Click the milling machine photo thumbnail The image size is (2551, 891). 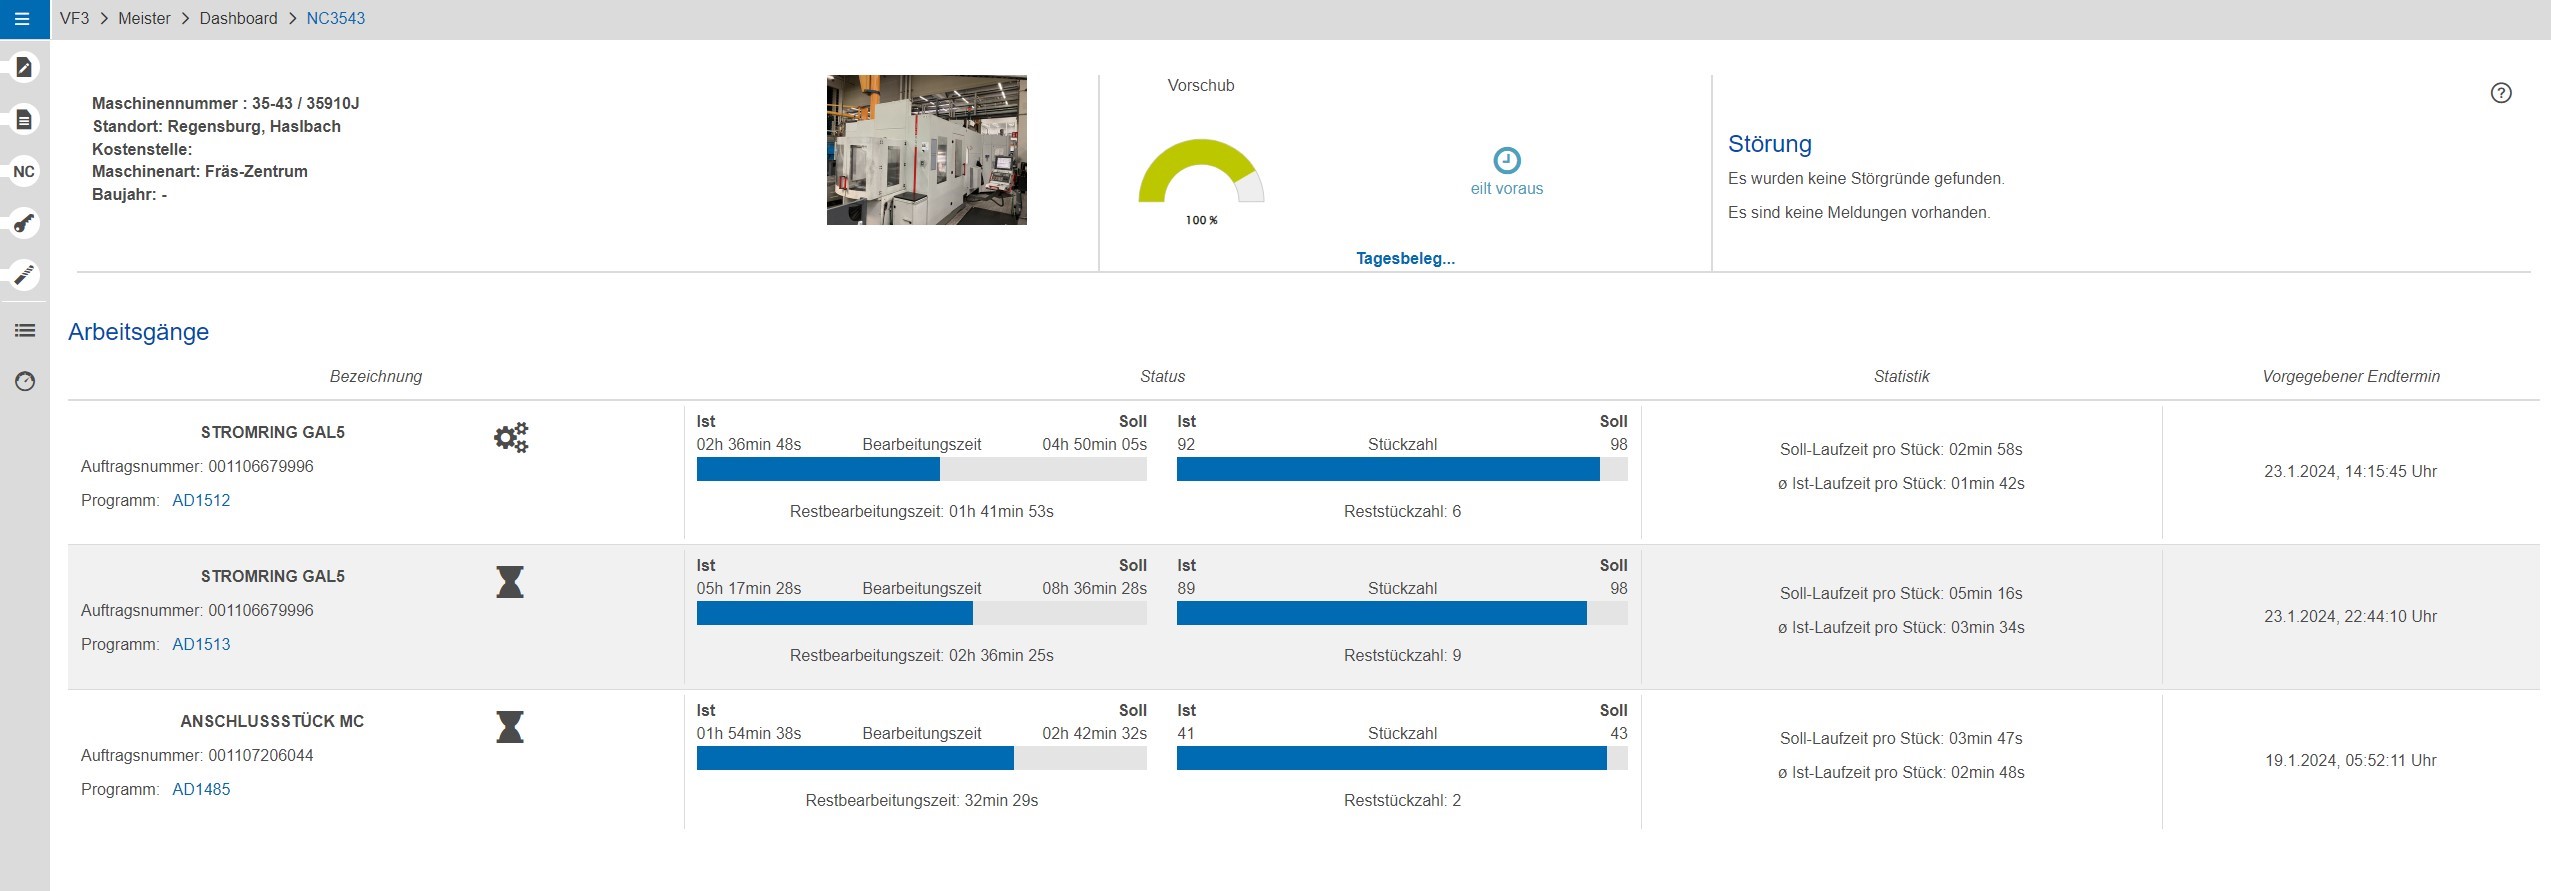pyautogui.click(x=926, y=150)
